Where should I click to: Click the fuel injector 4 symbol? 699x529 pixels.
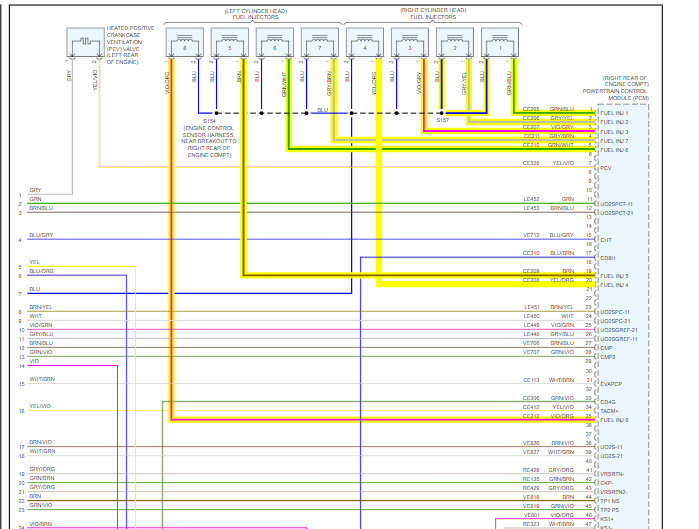point(365,42)
